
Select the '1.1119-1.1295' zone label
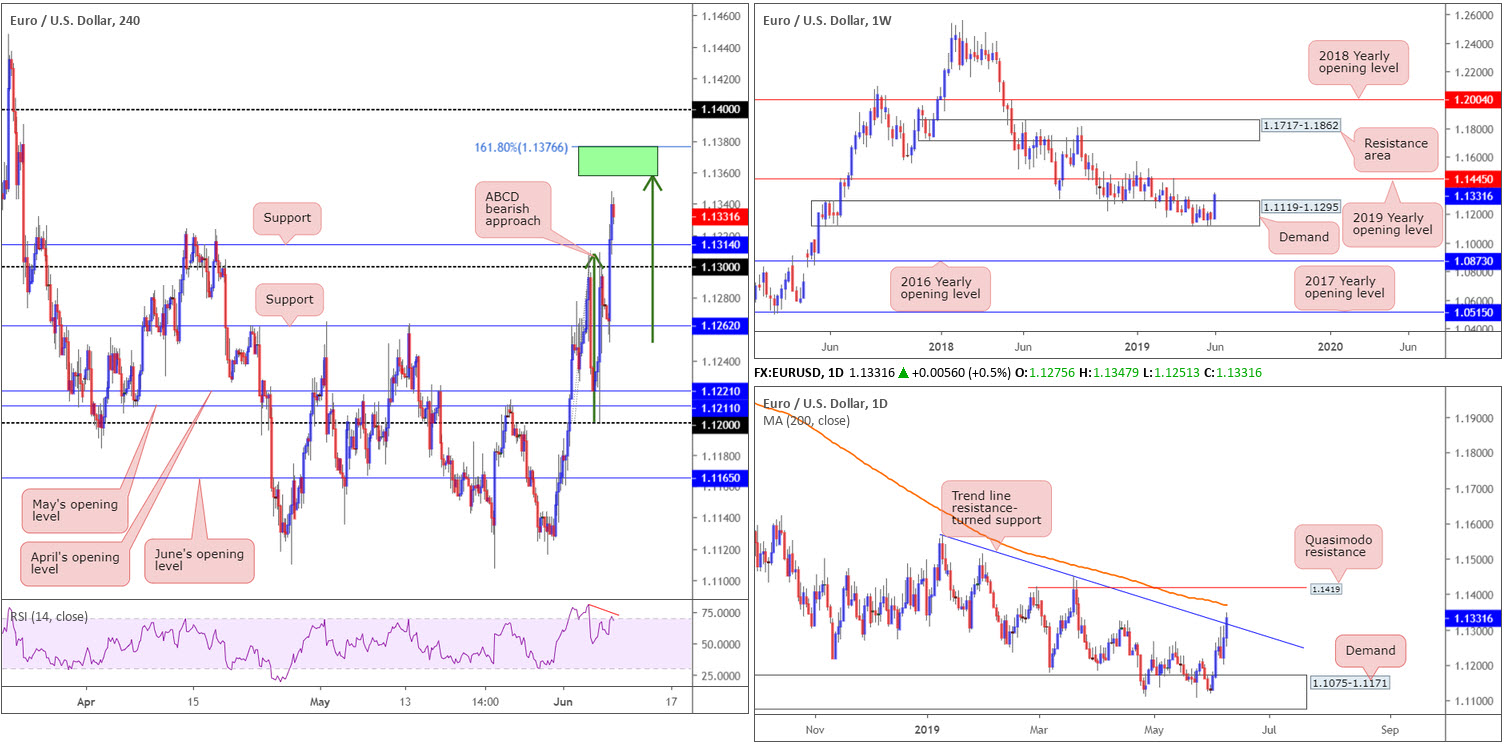(1302, 207)
